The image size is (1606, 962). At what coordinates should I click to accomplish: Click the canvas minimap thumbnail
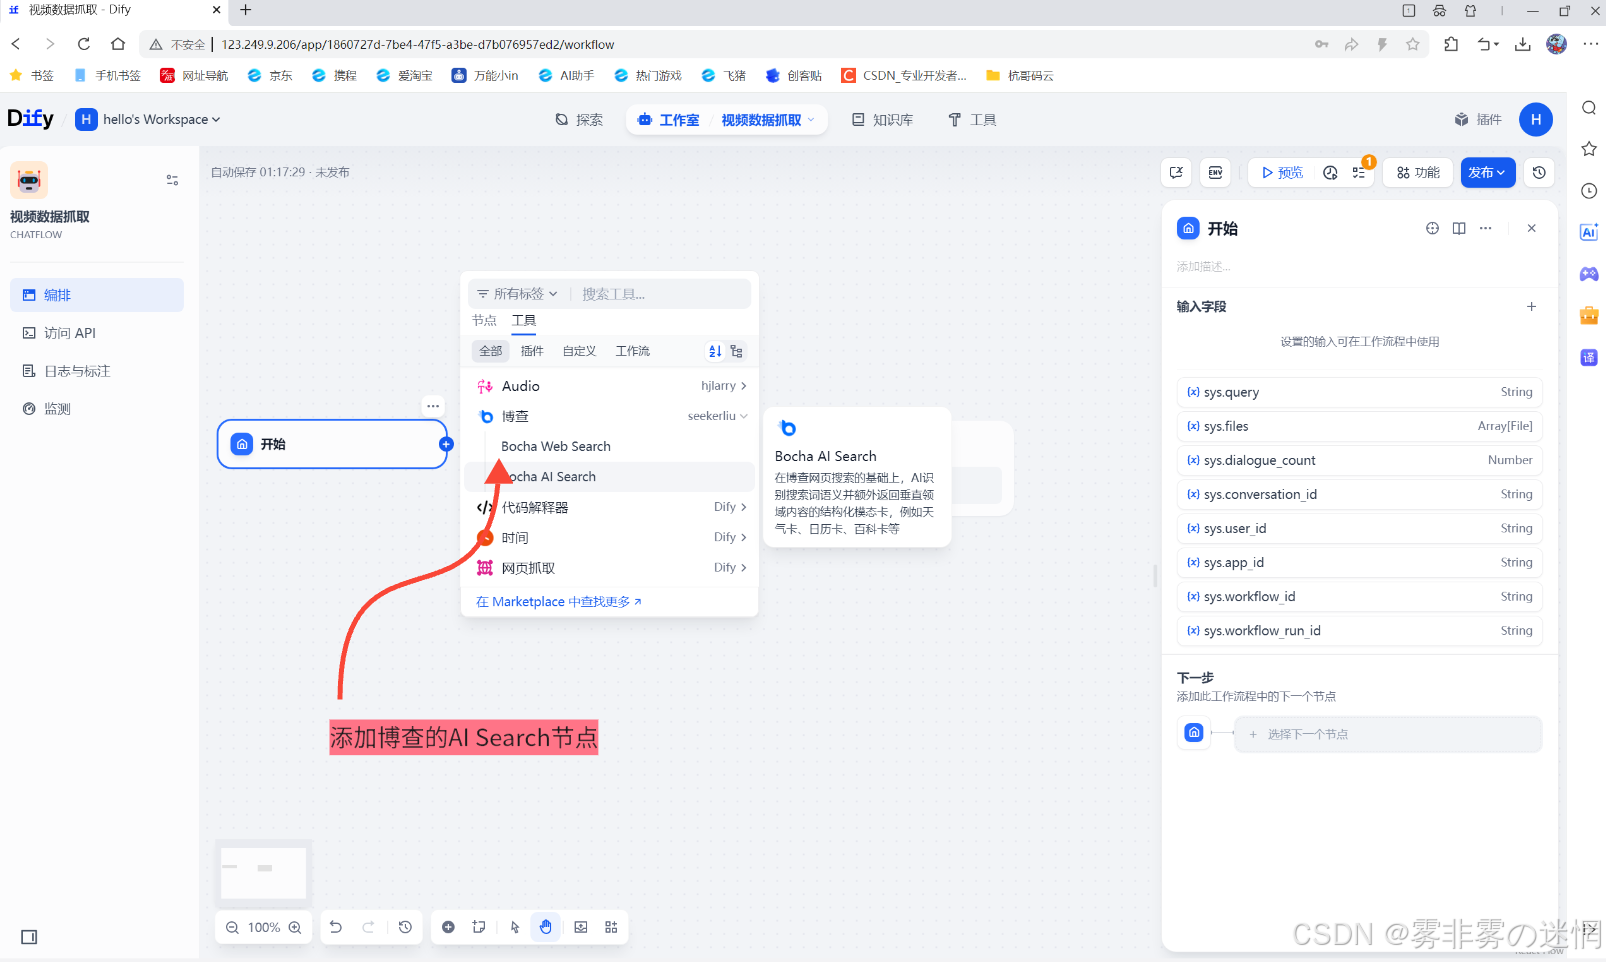pos(264,872)
